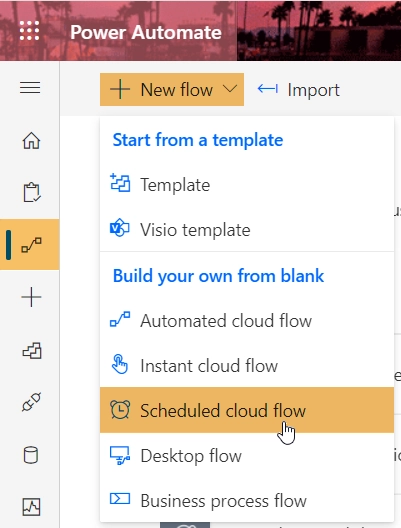Select Automated cloud flow
The width and height of the screenshot is (401, 528).
pyautogui.click(x=247, y=320)
